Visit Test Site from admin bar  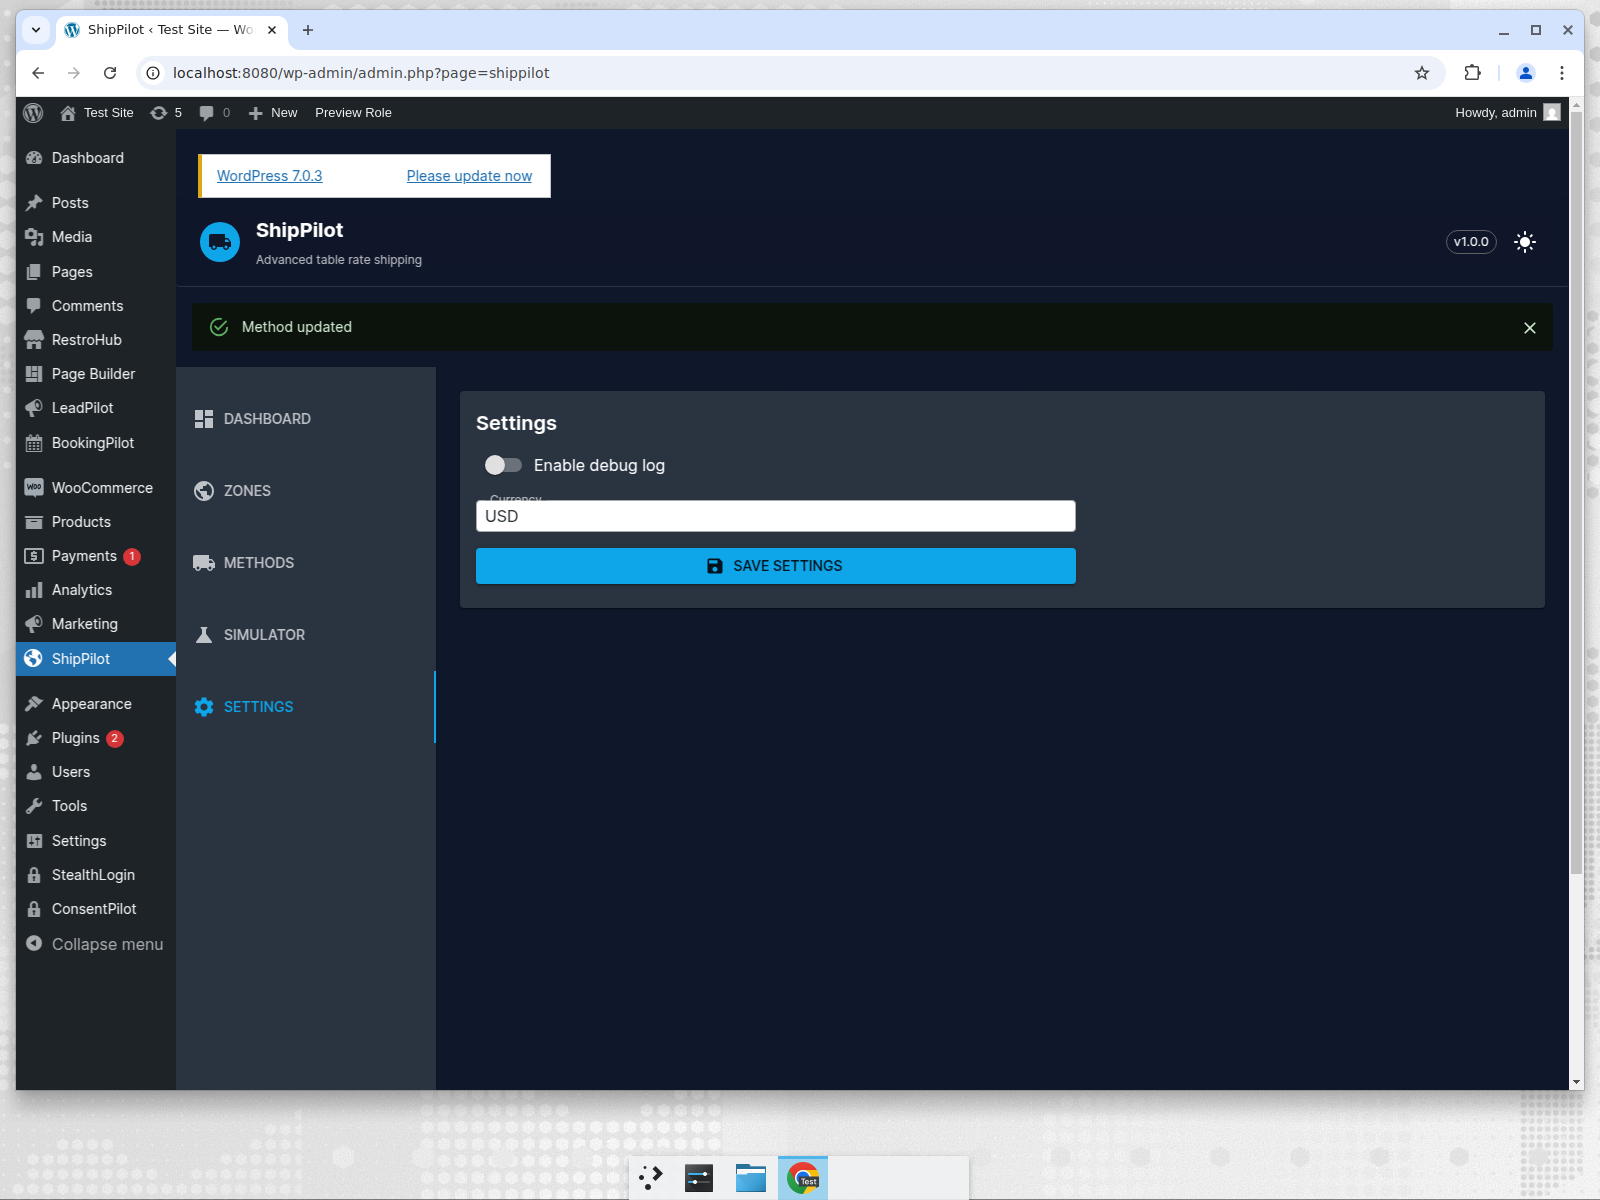click(x=97, y=113)
